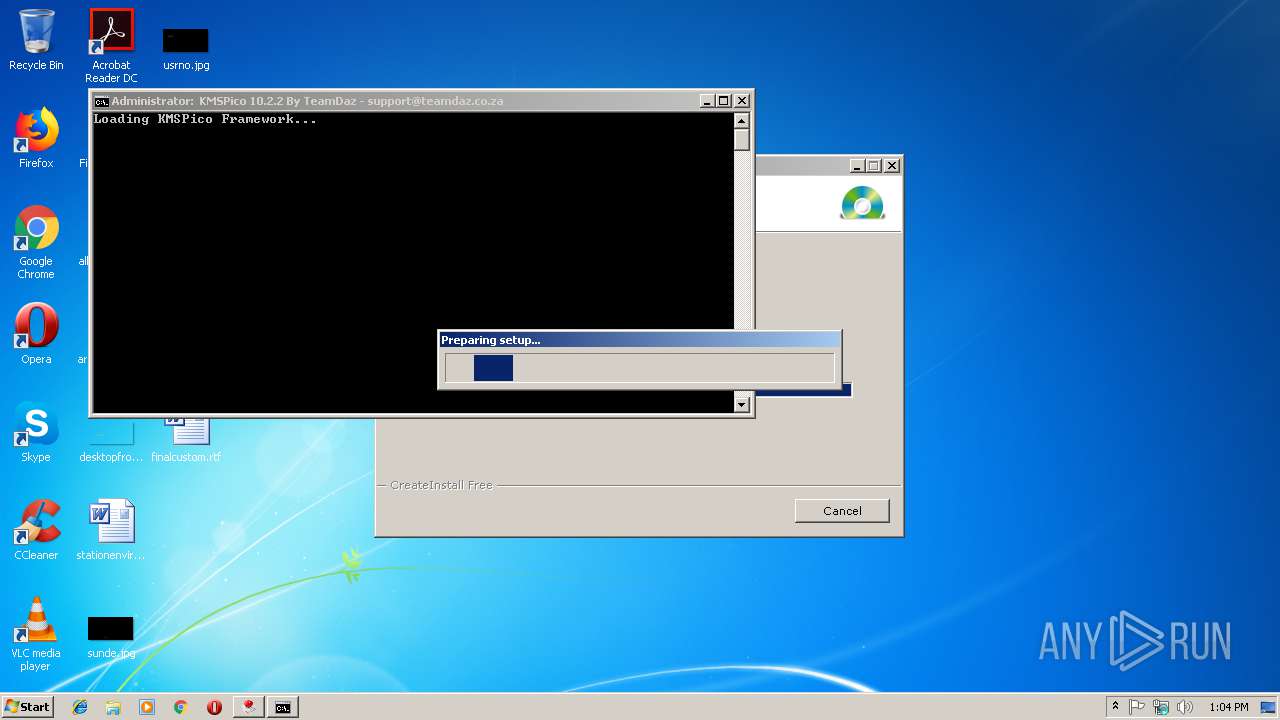Open Opera from the taskbar
The height and width of the screenshot is (720, 1280).
pos(214,707)
